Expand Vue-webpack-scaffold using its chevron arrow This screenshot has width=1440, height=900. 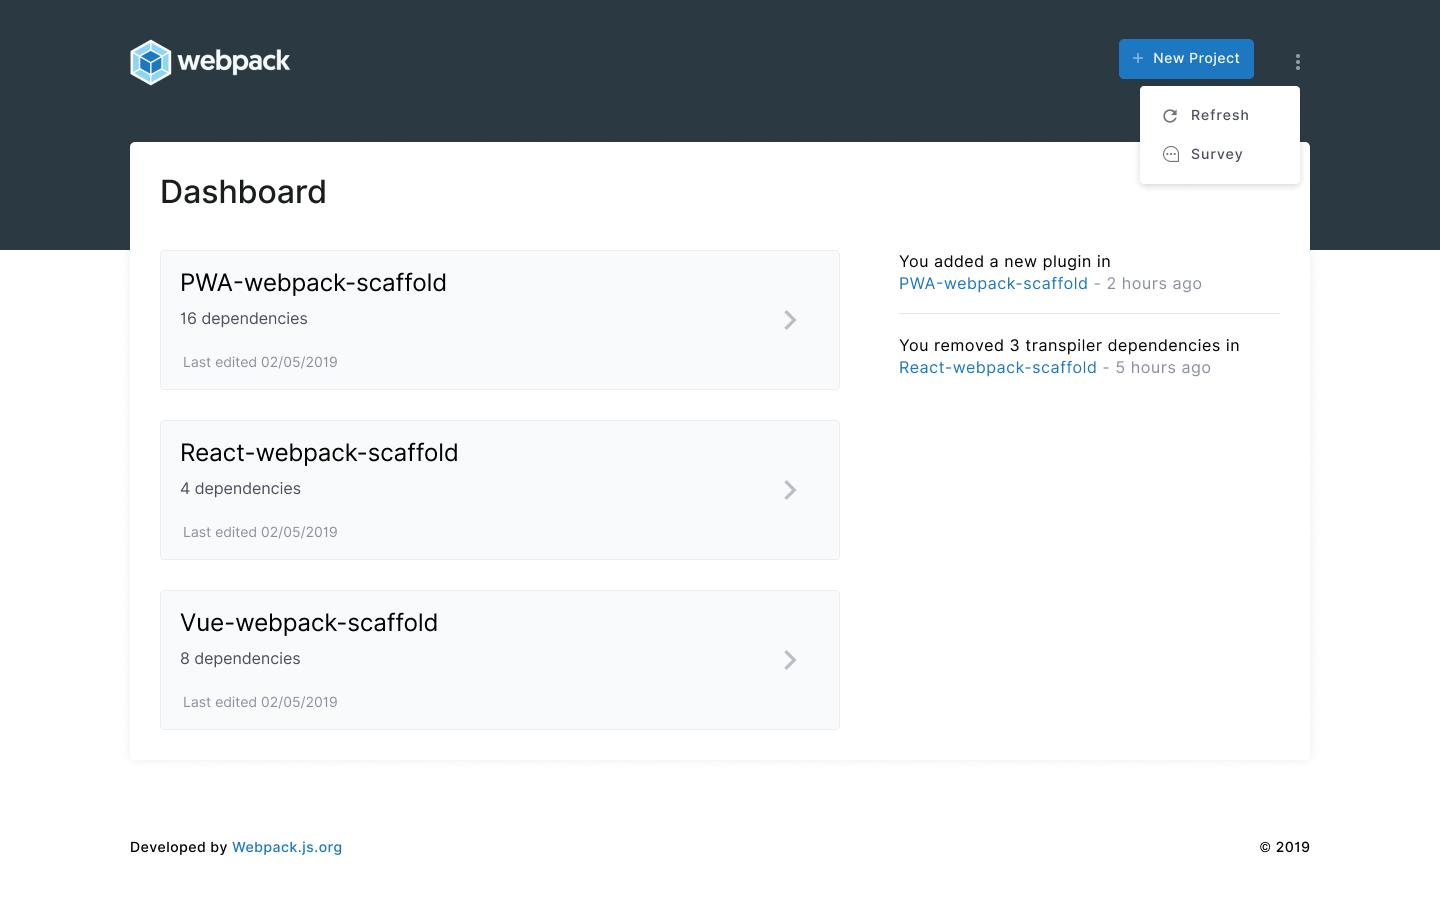pos(790,660)
